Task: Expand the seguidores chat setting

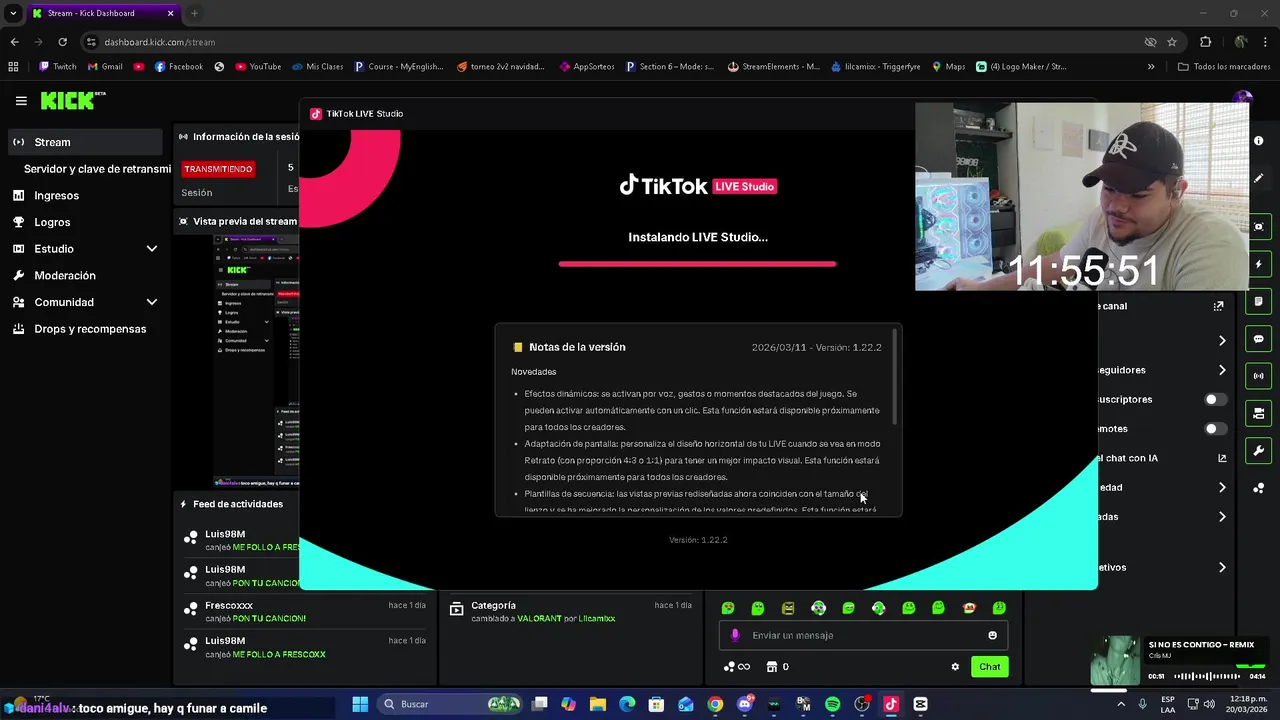Action: pos(1221,370)
